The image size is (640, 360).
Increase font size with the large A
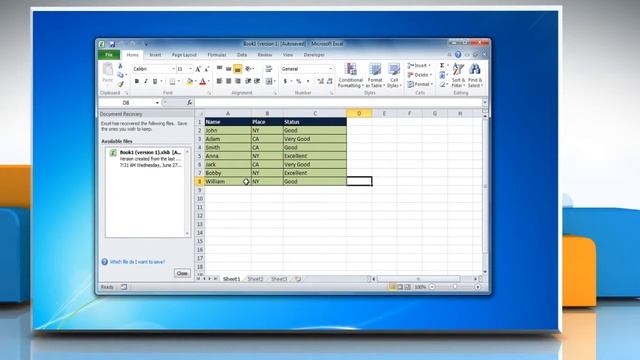pos(198,69)
